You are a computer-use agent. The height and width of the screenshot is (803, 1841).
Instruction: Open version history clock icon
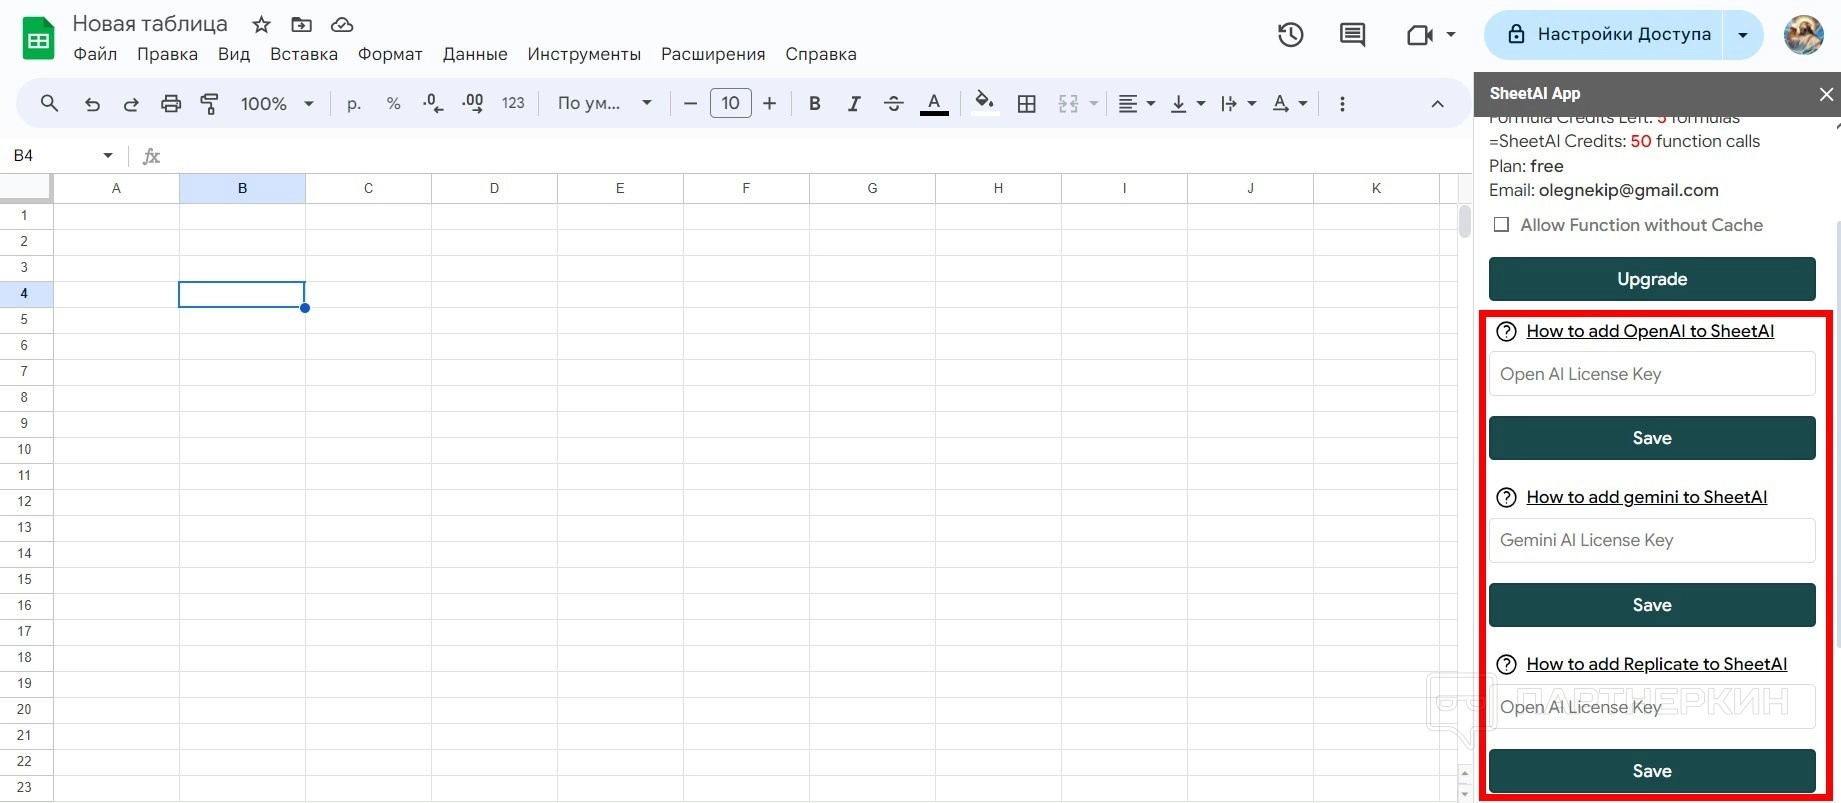coord(1291,35)
